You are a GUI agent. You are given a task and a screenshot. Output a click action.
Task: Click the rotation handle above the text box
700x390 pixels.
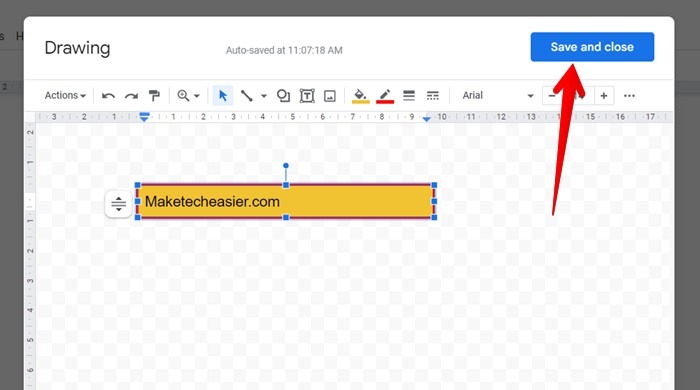tap(286, 166)
